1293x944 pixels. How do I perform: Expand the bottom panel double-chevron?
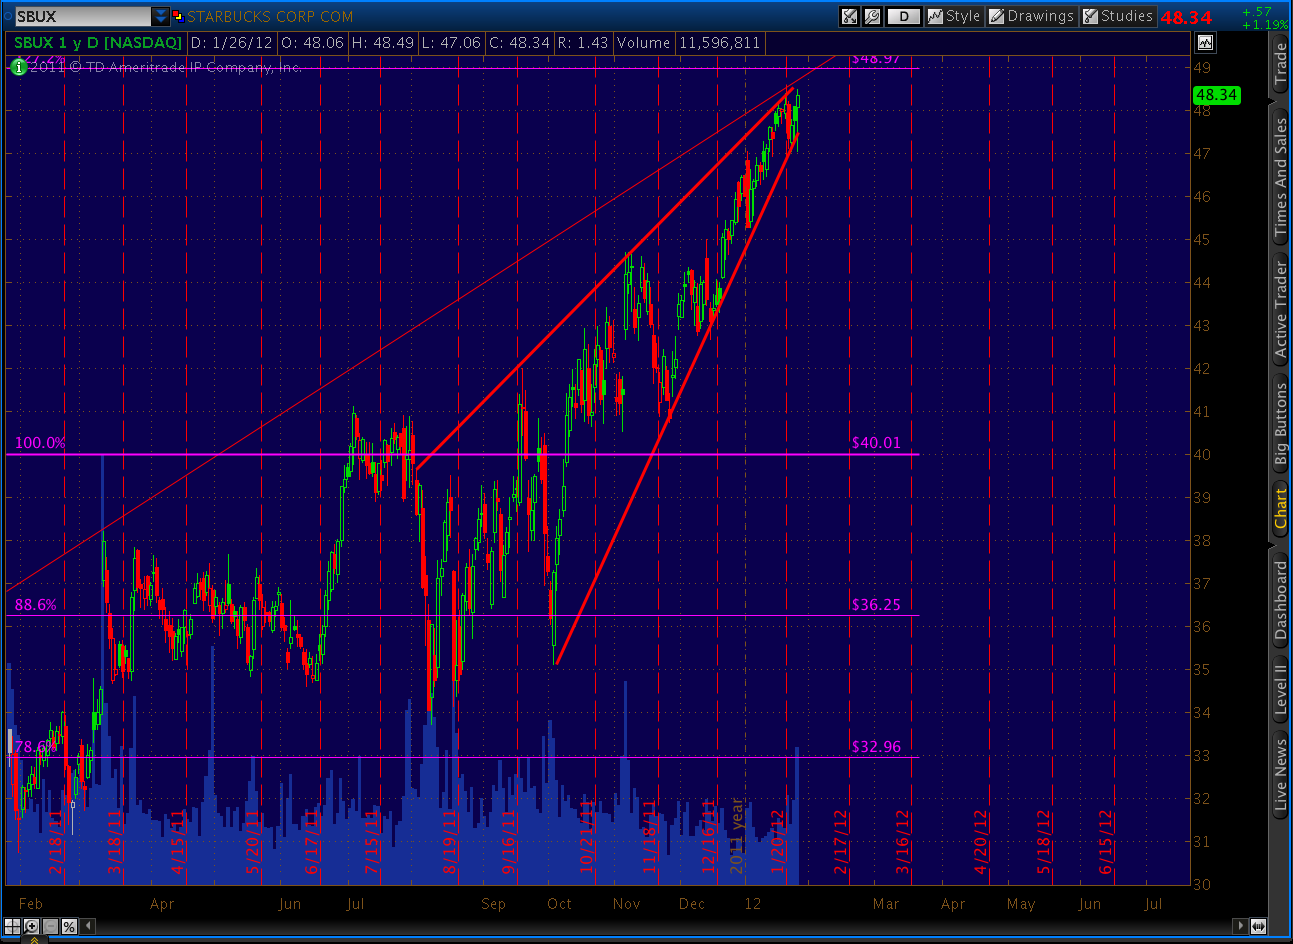coord(34,940)
